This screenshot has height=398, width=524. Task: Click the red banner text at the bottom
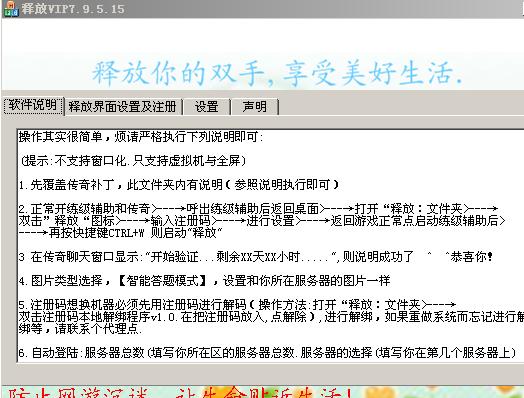point(179,393)
